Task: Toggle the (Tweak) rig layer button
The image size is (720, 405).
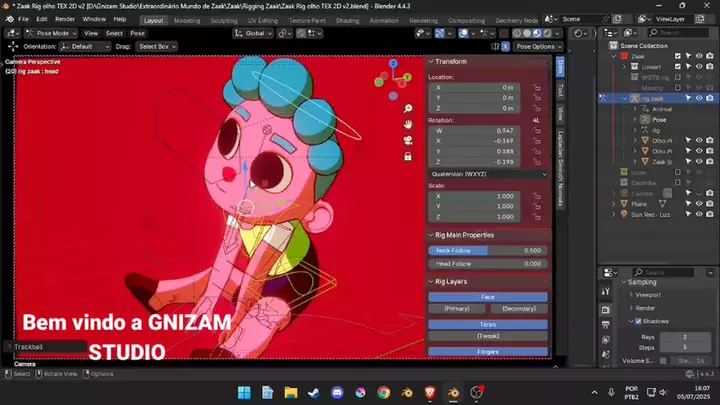Action: (x=488, y=336)
